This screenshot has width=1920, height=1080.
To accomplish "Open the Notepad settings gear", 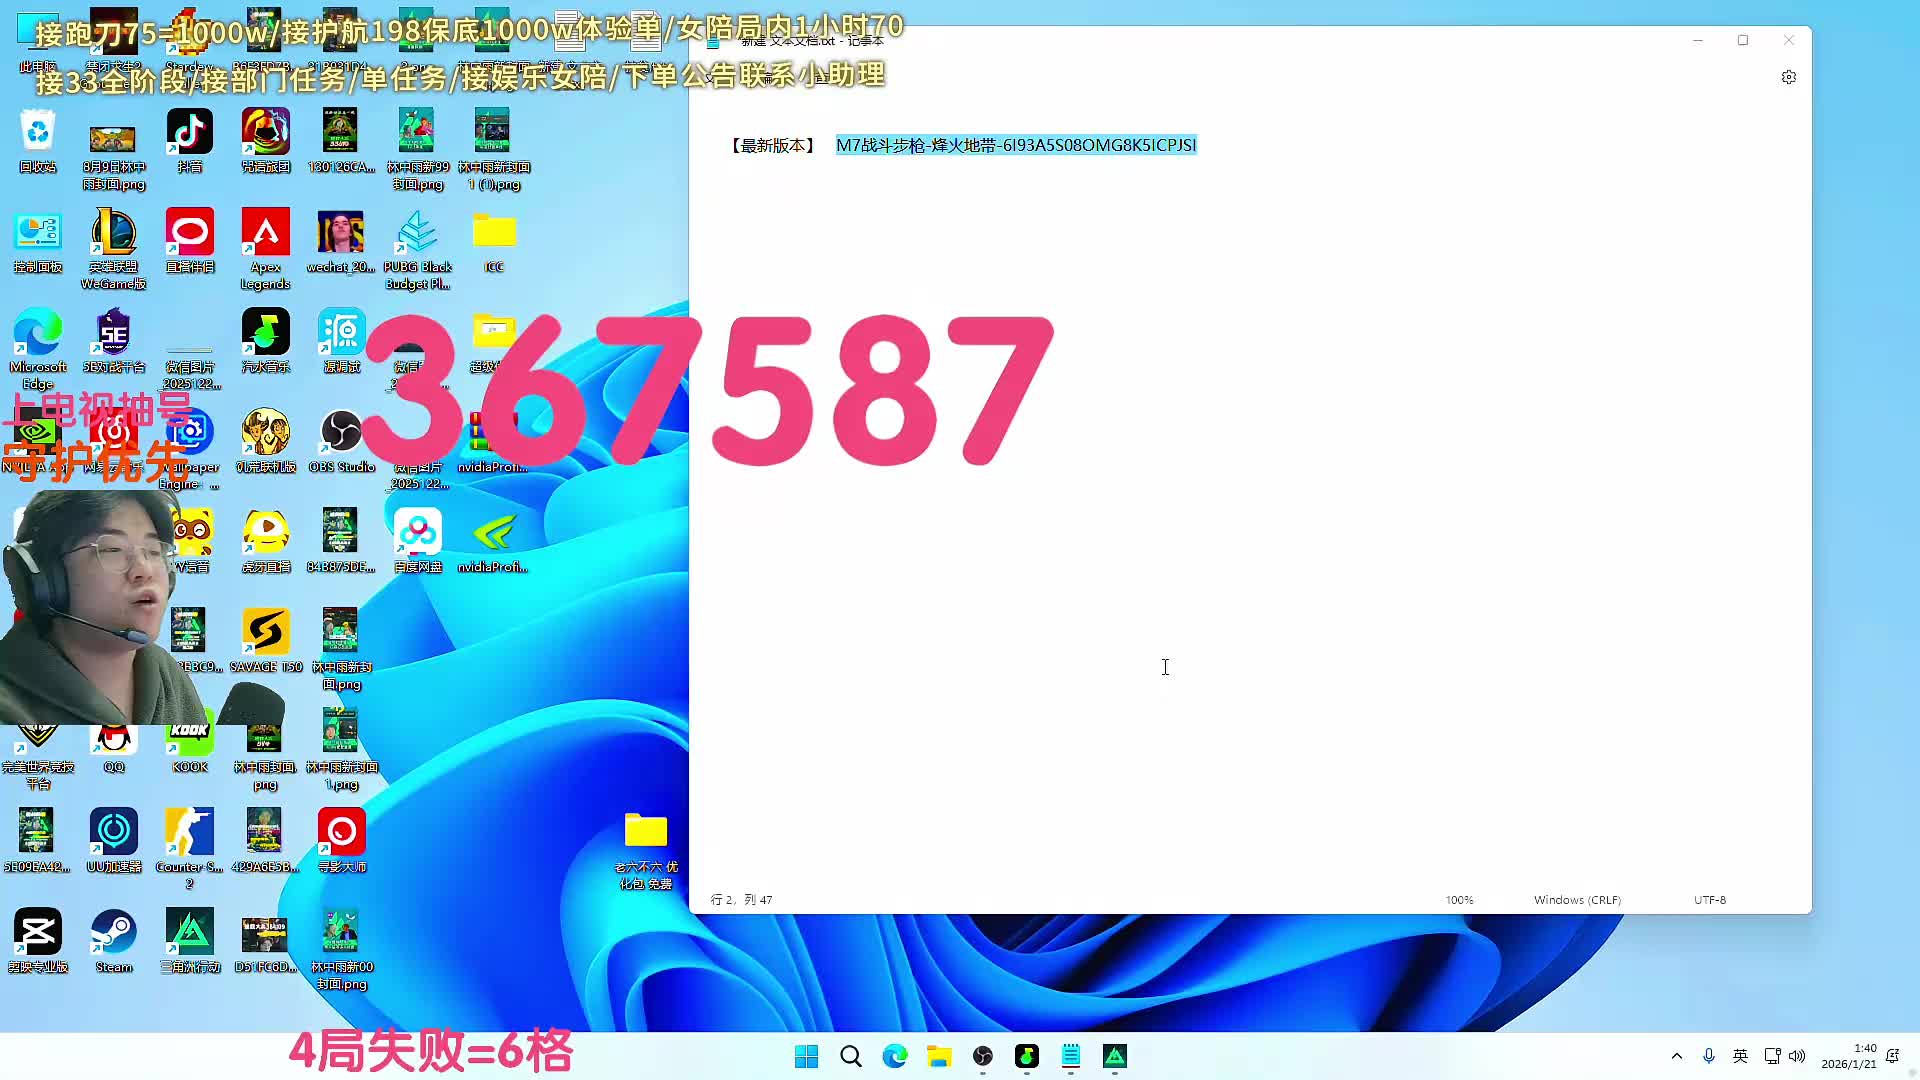I will point(1788,77).
